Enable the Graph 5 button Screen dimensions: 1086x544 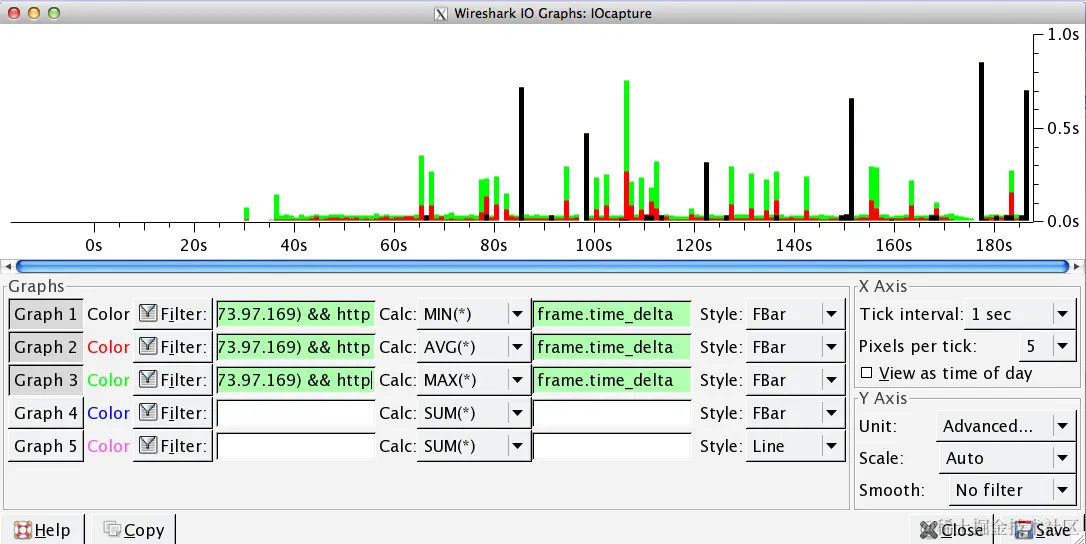(x=46, y=446)
